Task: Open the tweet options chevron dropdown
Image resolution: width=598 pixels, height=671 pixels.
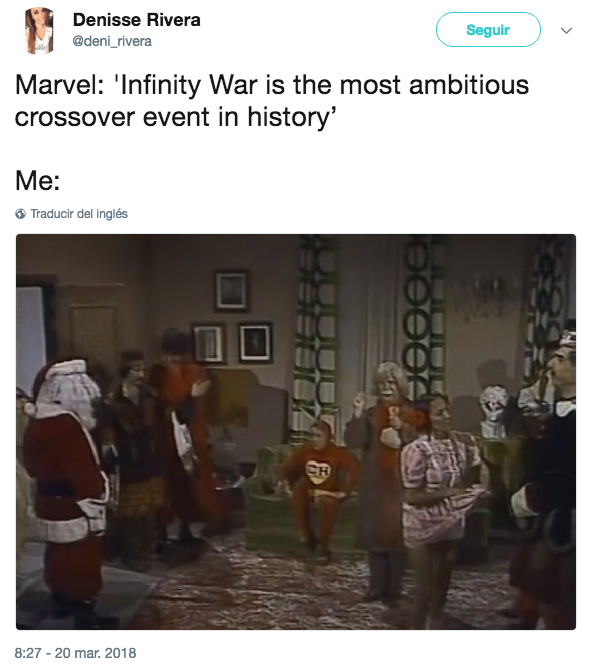Action: point(566,30)
